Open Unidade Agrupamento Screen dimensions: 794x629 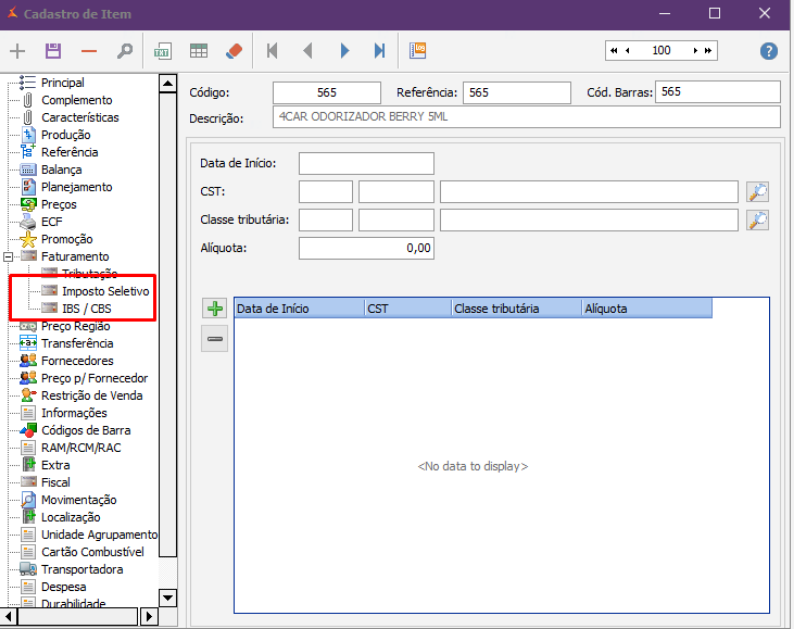pyautogui.click(x=100, y=535)
